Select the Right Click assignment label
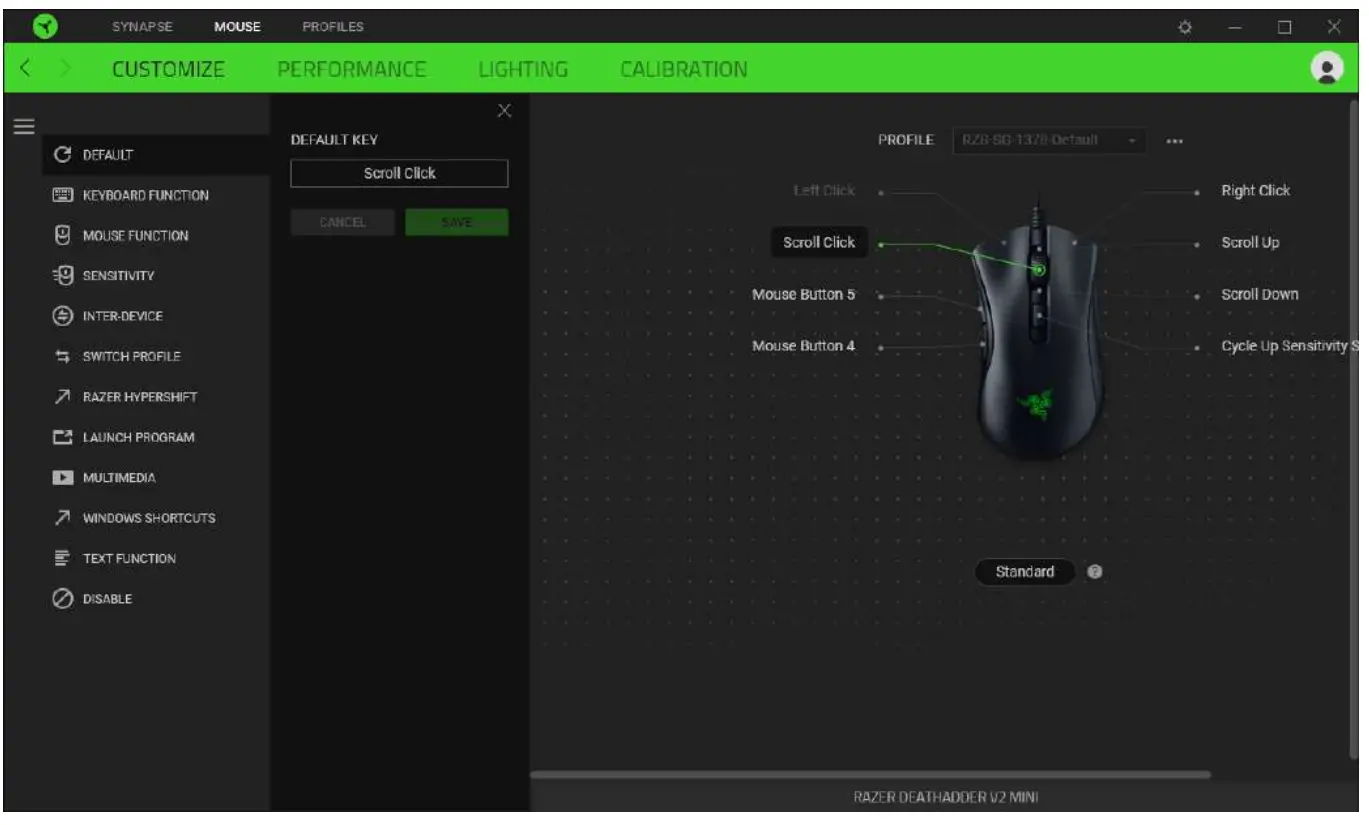Image resolution: width=1369 pixels, height=825 pixels. coord(1256,190)
